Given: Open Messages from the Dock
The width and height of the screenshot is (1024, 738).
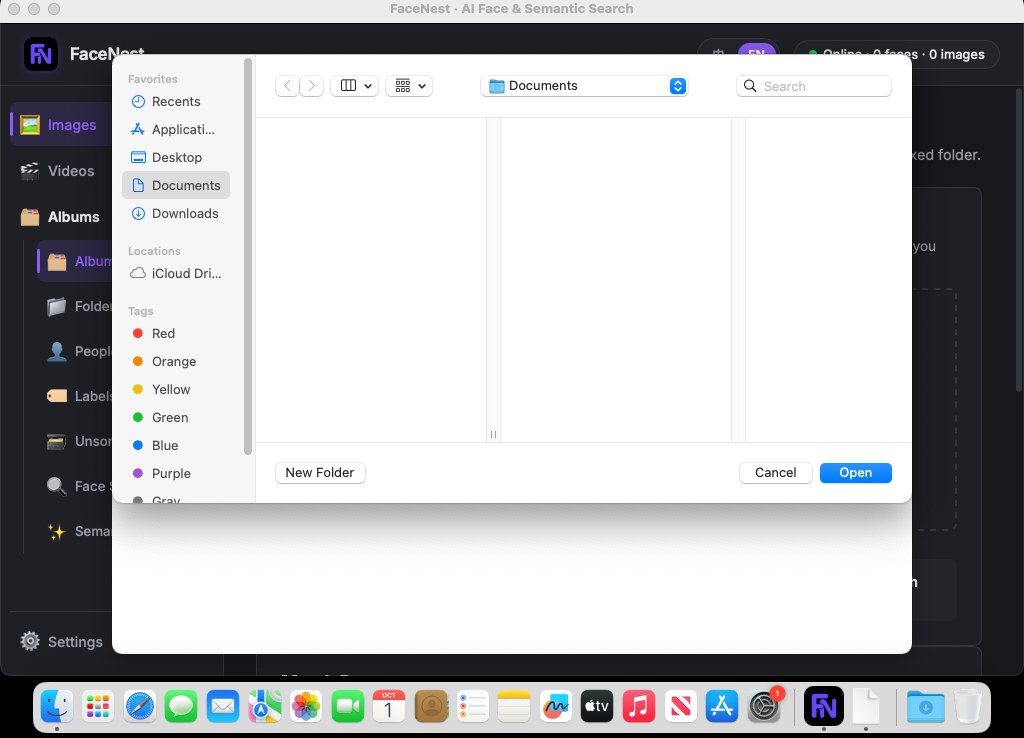Looking at the screenshot, I should click(x=181, y=706).
